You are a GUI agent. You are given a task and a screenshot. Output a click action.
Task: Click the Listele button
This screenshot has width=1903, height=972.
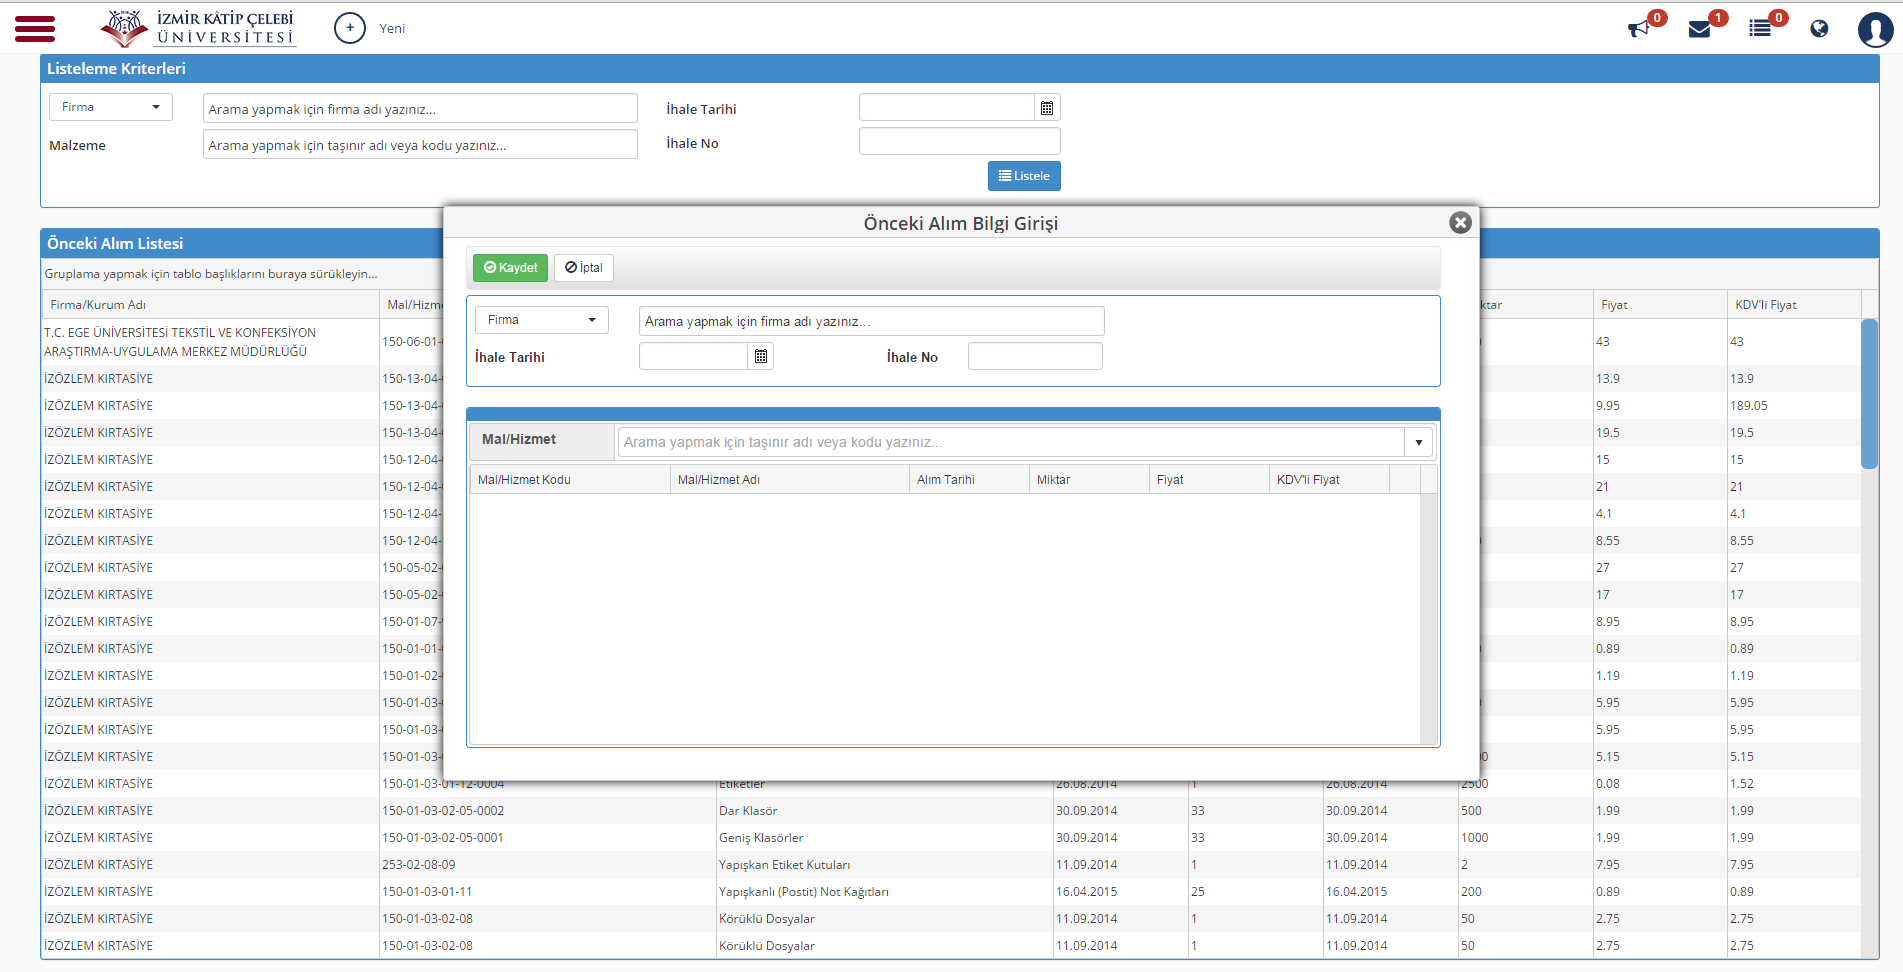coord(1024,176)
